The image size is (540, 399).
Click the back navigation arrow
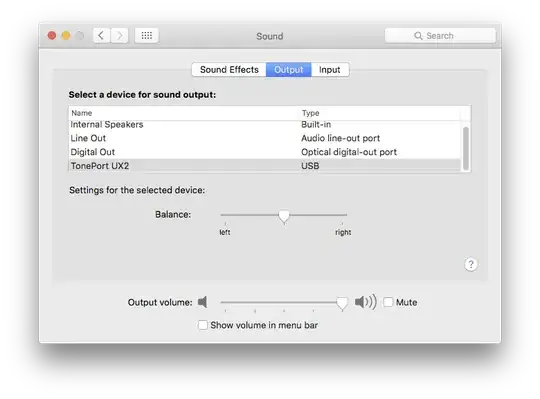pos(101,35)
